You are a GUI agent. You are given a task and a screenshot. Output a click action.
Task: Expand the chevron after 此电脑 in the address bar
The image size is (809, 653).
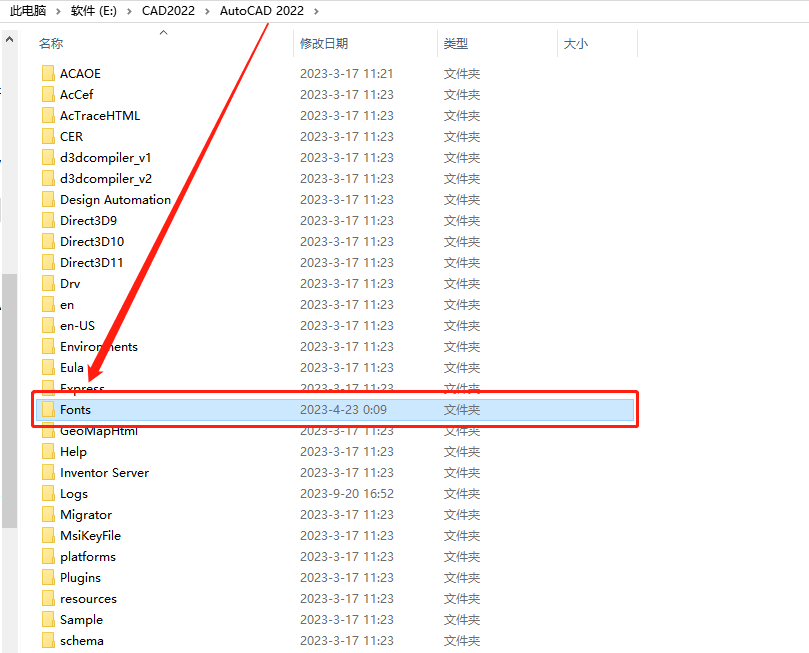coord(58,11)
